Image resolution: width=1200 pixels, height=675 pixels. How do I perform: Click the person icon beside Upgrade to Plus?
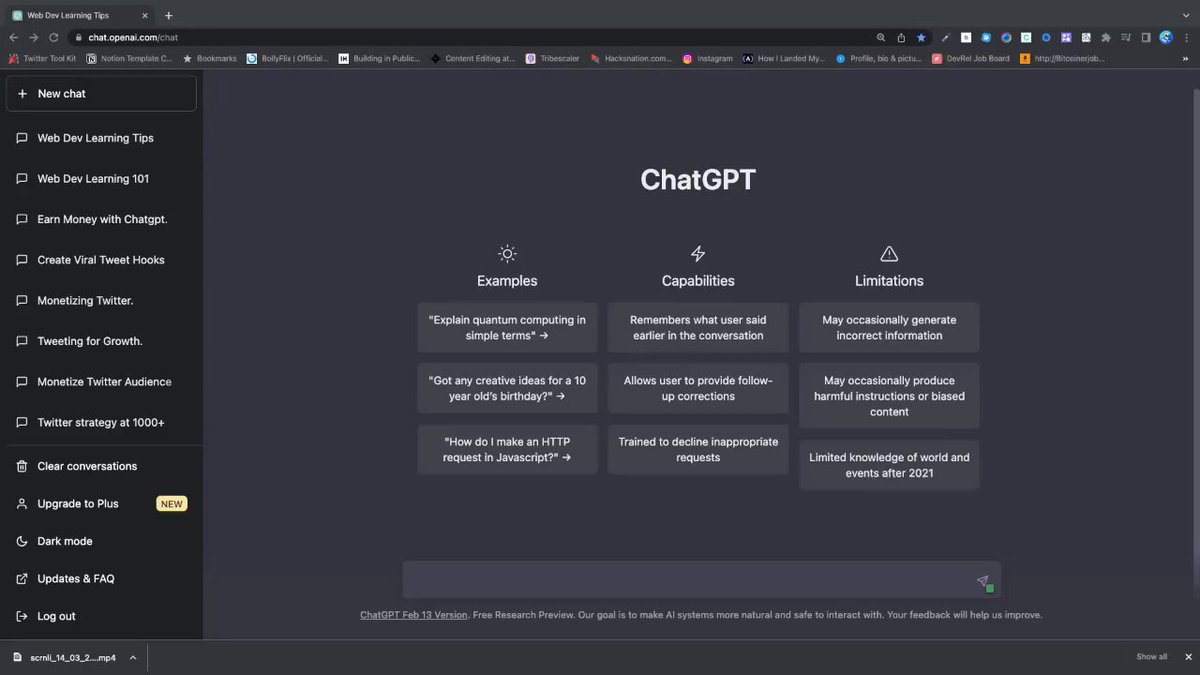pos(22,504)
